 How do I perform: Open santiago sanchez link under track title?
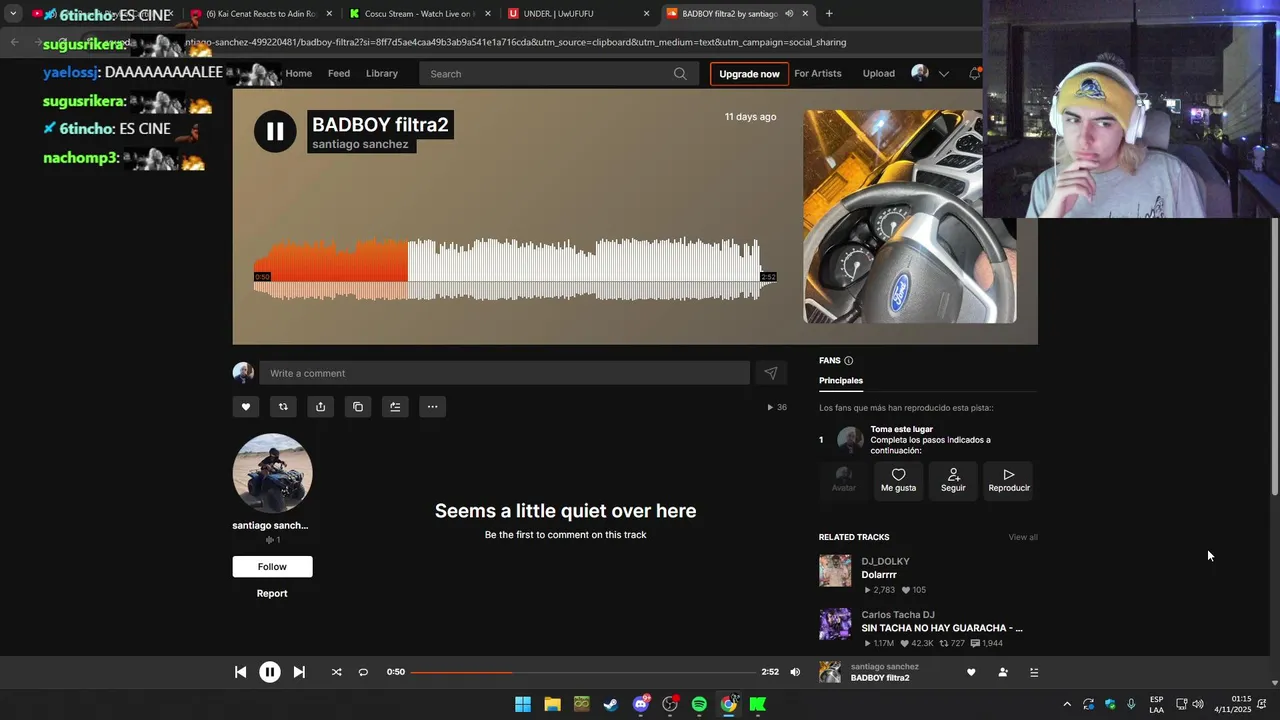click(x=360, y=144)
